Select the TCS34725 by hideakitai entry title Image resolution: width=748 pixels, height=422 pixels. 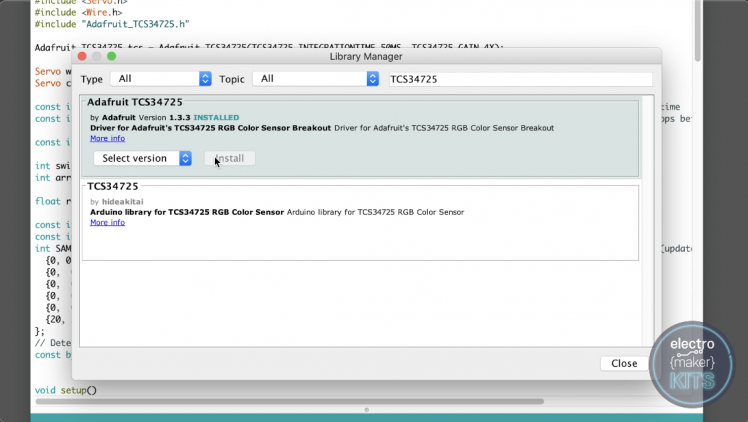(x=113, y=186)
